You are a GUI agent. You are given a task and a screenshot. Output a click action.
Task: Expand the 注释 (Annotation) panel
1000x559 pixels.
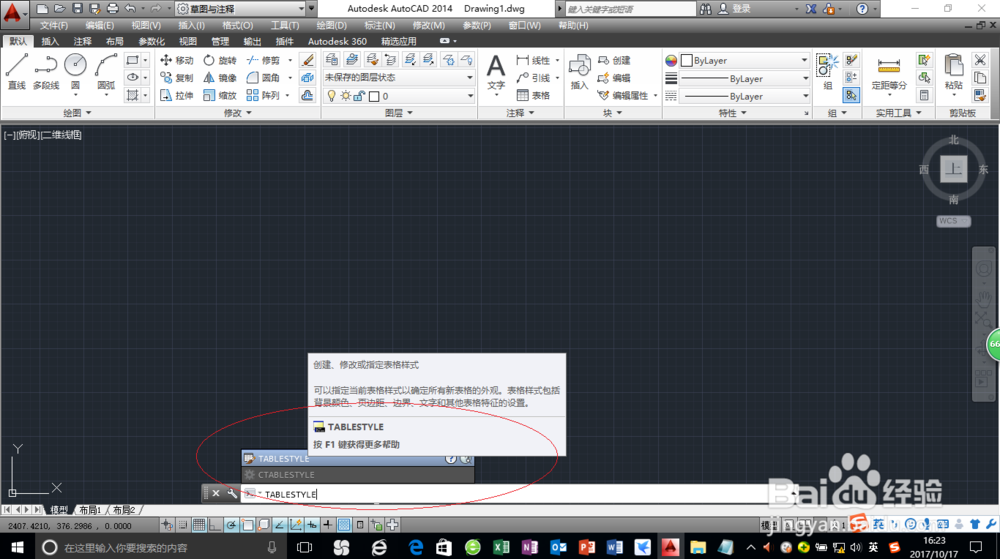[520, 113]
